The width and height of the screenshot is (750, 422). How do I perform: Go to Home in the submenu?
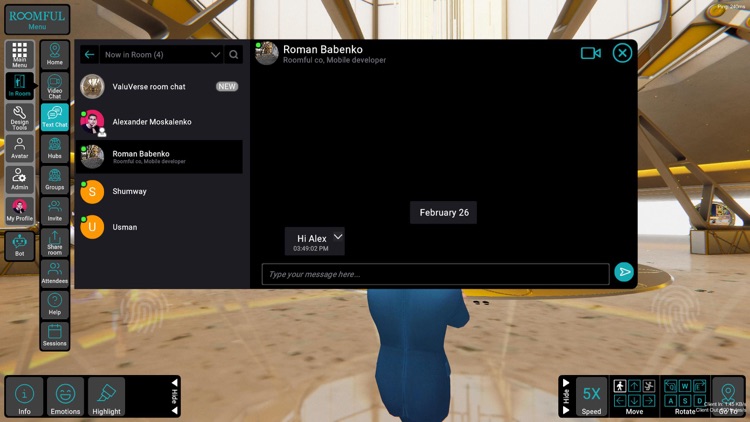[x=55, y=55]
